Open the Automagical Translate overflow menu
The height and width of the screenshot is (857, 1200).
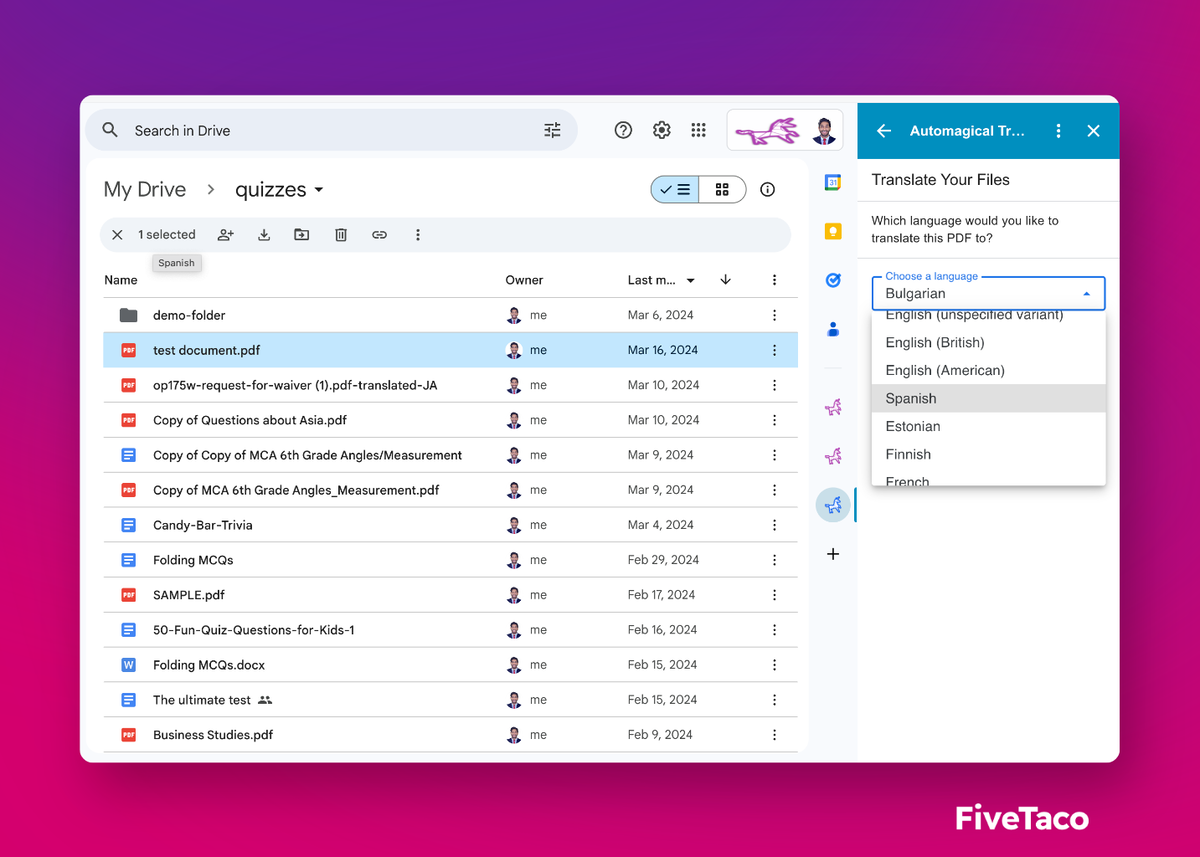point(1058,130)
